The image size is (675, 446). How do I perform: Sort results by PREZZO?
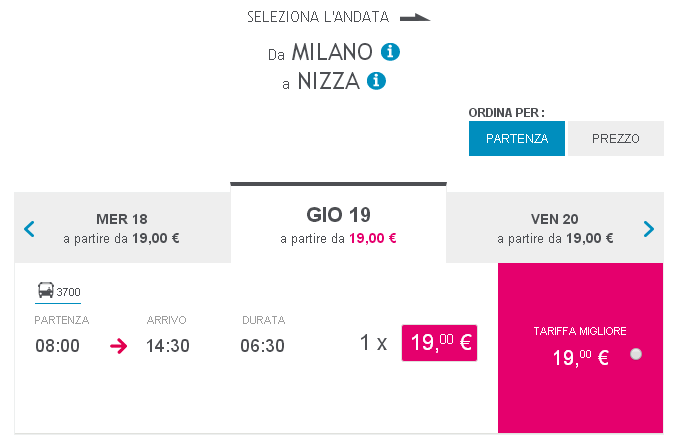point(616,138)
